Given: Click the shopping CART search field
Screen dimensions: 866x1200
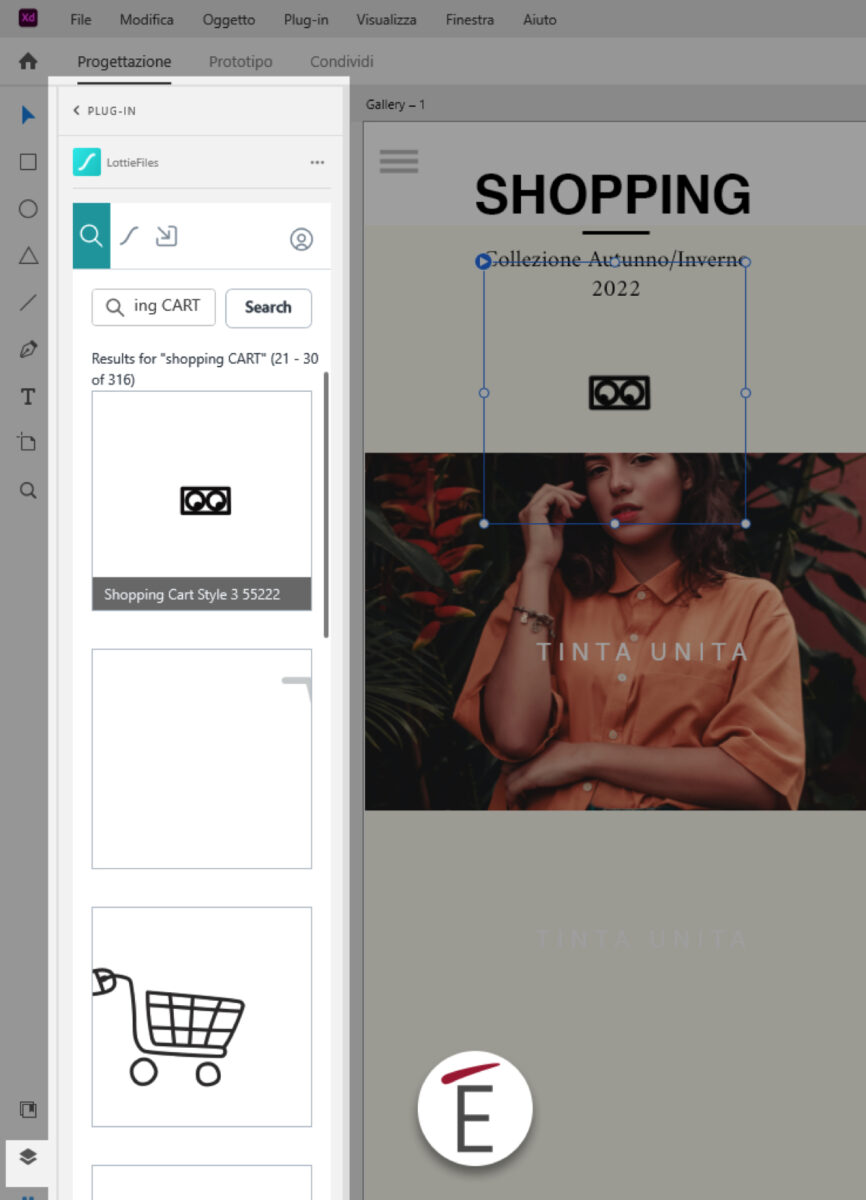Looking at the screenshot, I should tap(153, 307).
